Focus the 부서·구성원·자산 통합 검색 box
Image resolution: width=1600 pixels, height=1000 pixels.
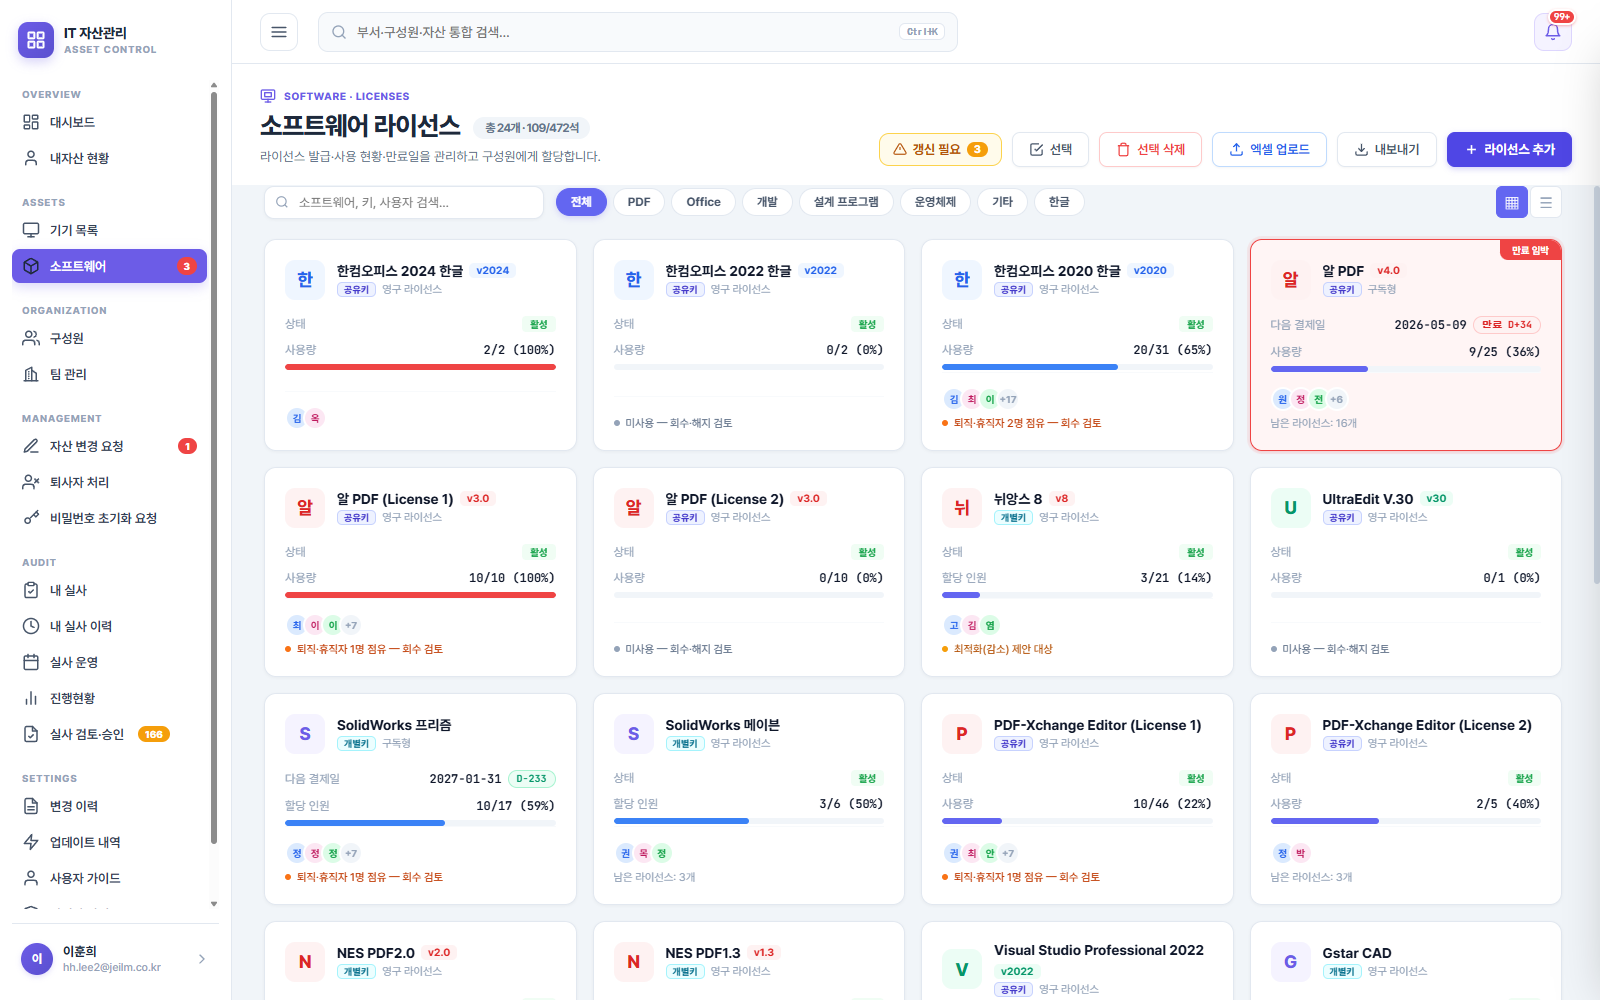638,32
